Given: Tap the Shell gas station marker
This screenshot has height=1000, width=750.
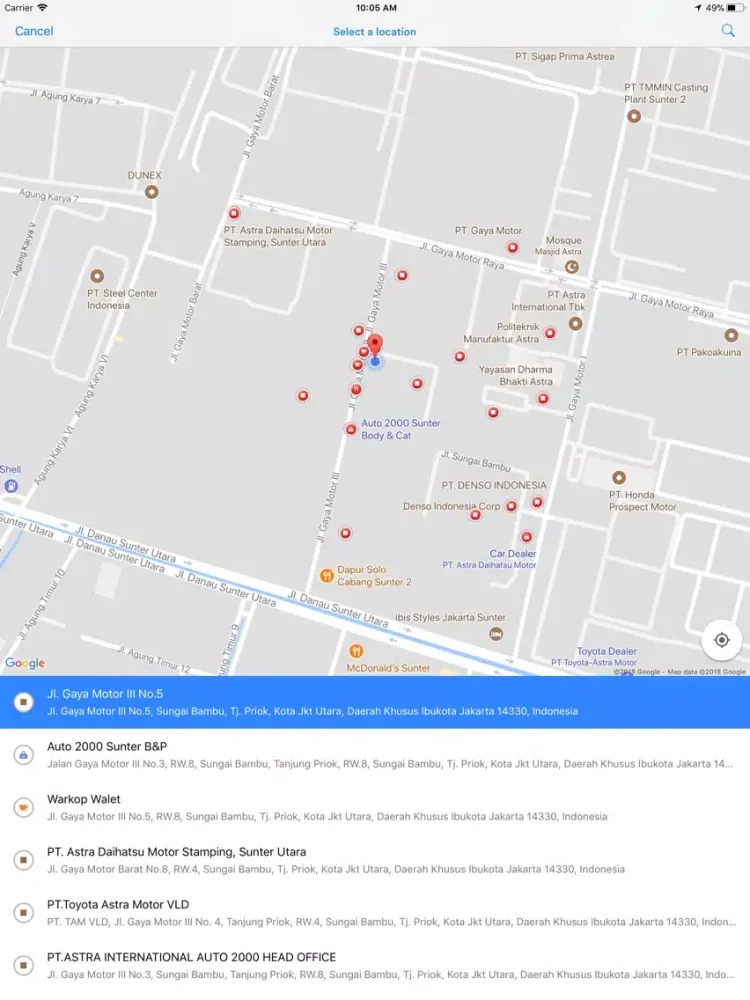Looking at the screenshot, I should pyautogui.click(x=11, y=486).
